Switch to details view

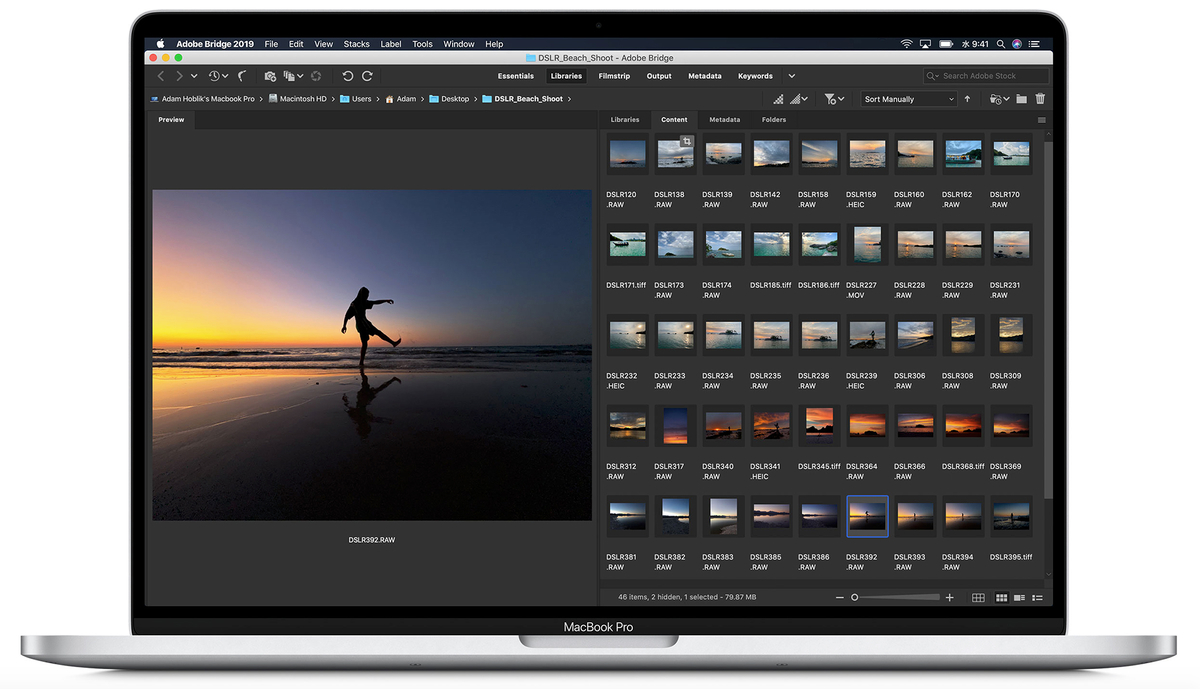[x=1020, y=598]
